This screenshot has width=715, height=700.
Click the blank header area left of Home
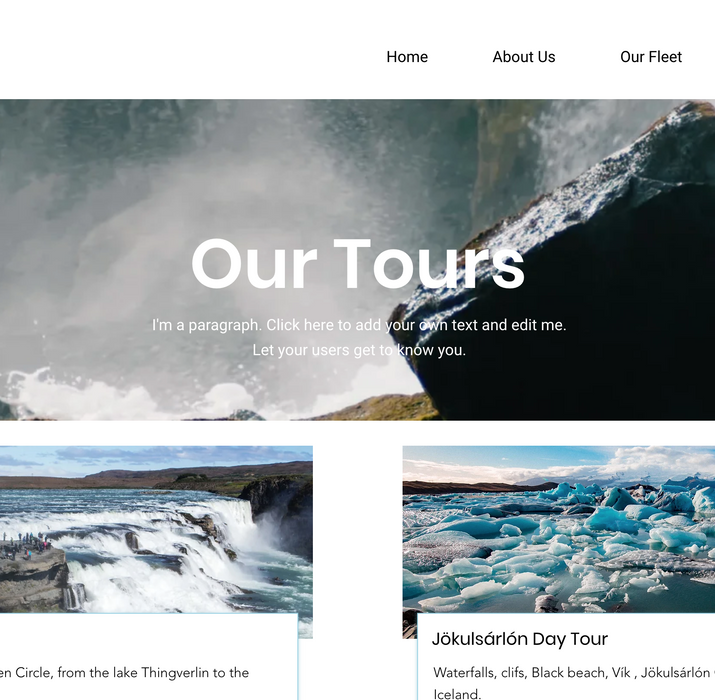point(182,50)
